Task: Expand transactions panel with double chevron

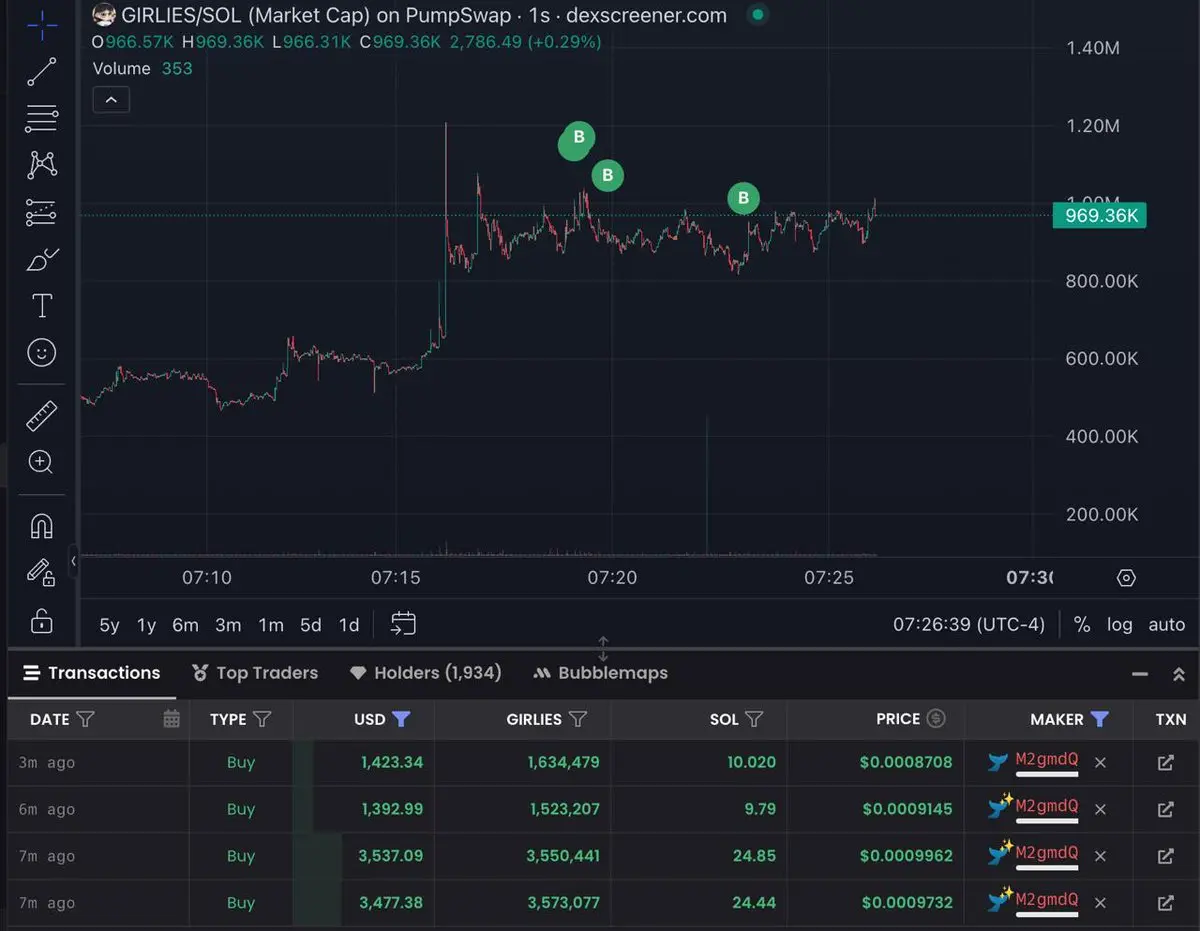Action: 1178,674
